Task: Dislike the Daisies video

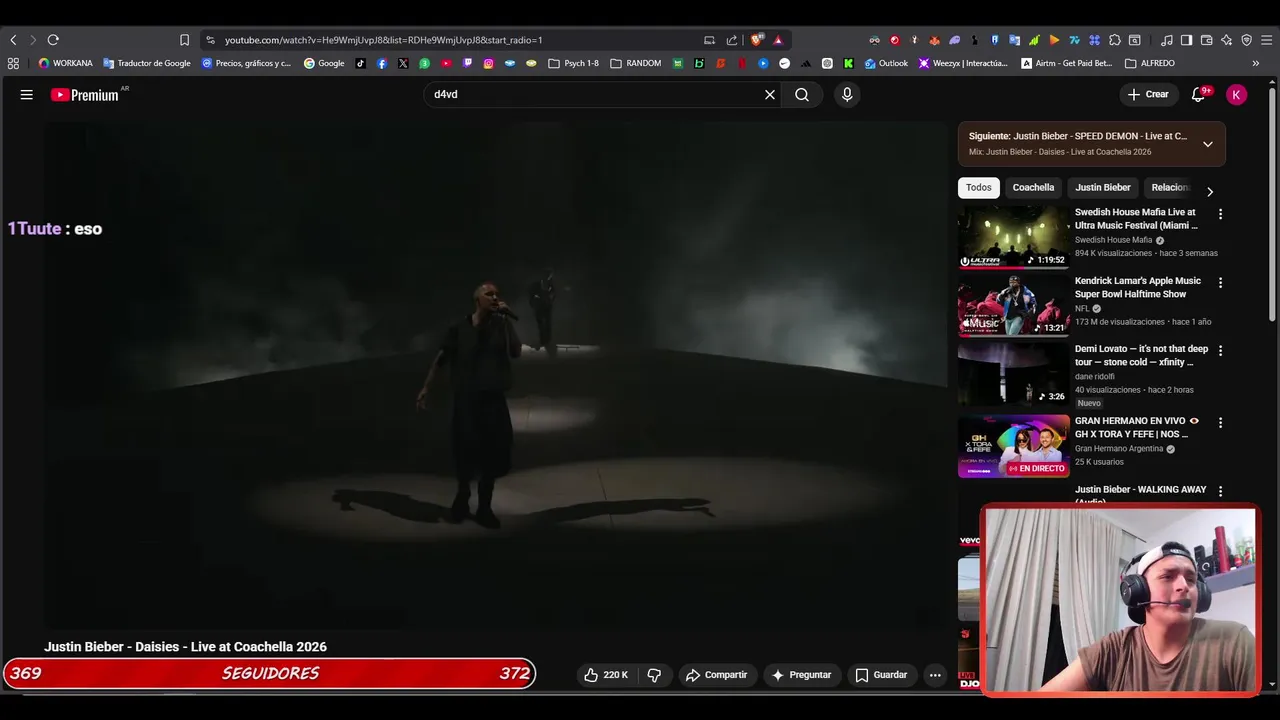Action: pos(654,675)
